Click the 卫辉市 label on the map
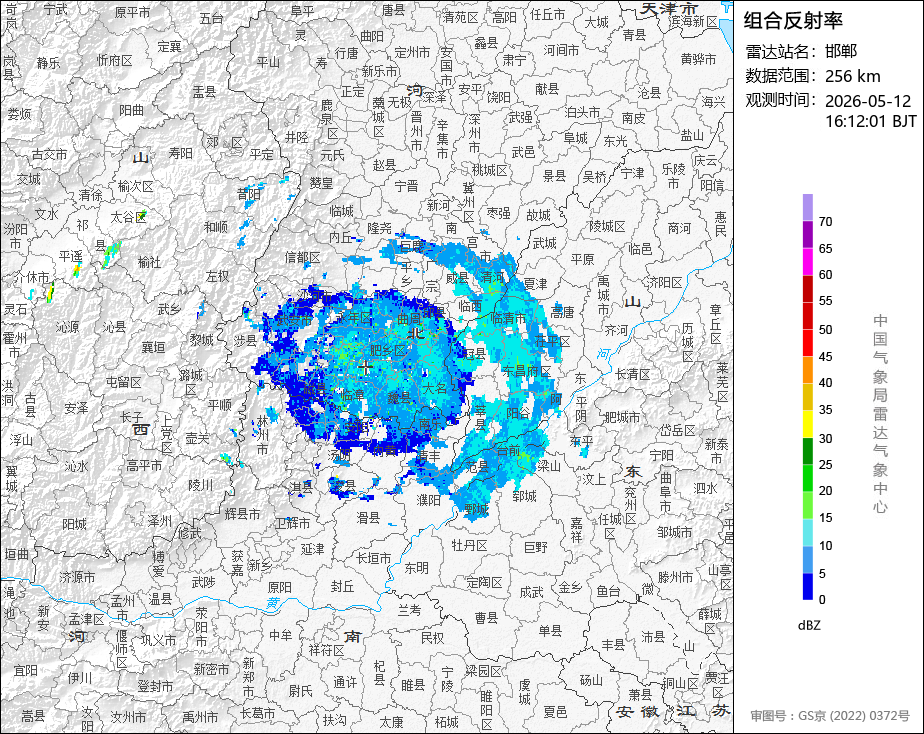This screenshot has width=924, height=734. 293,523
